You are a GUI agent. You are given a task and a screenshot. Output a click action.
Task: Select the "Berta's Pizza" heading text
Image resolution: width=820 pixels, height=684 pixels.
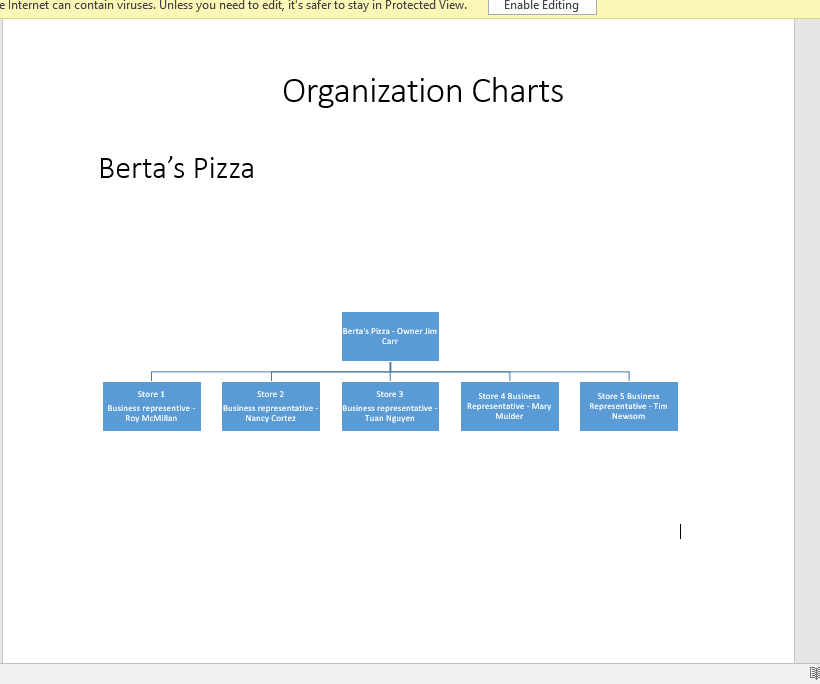[176, 168]
